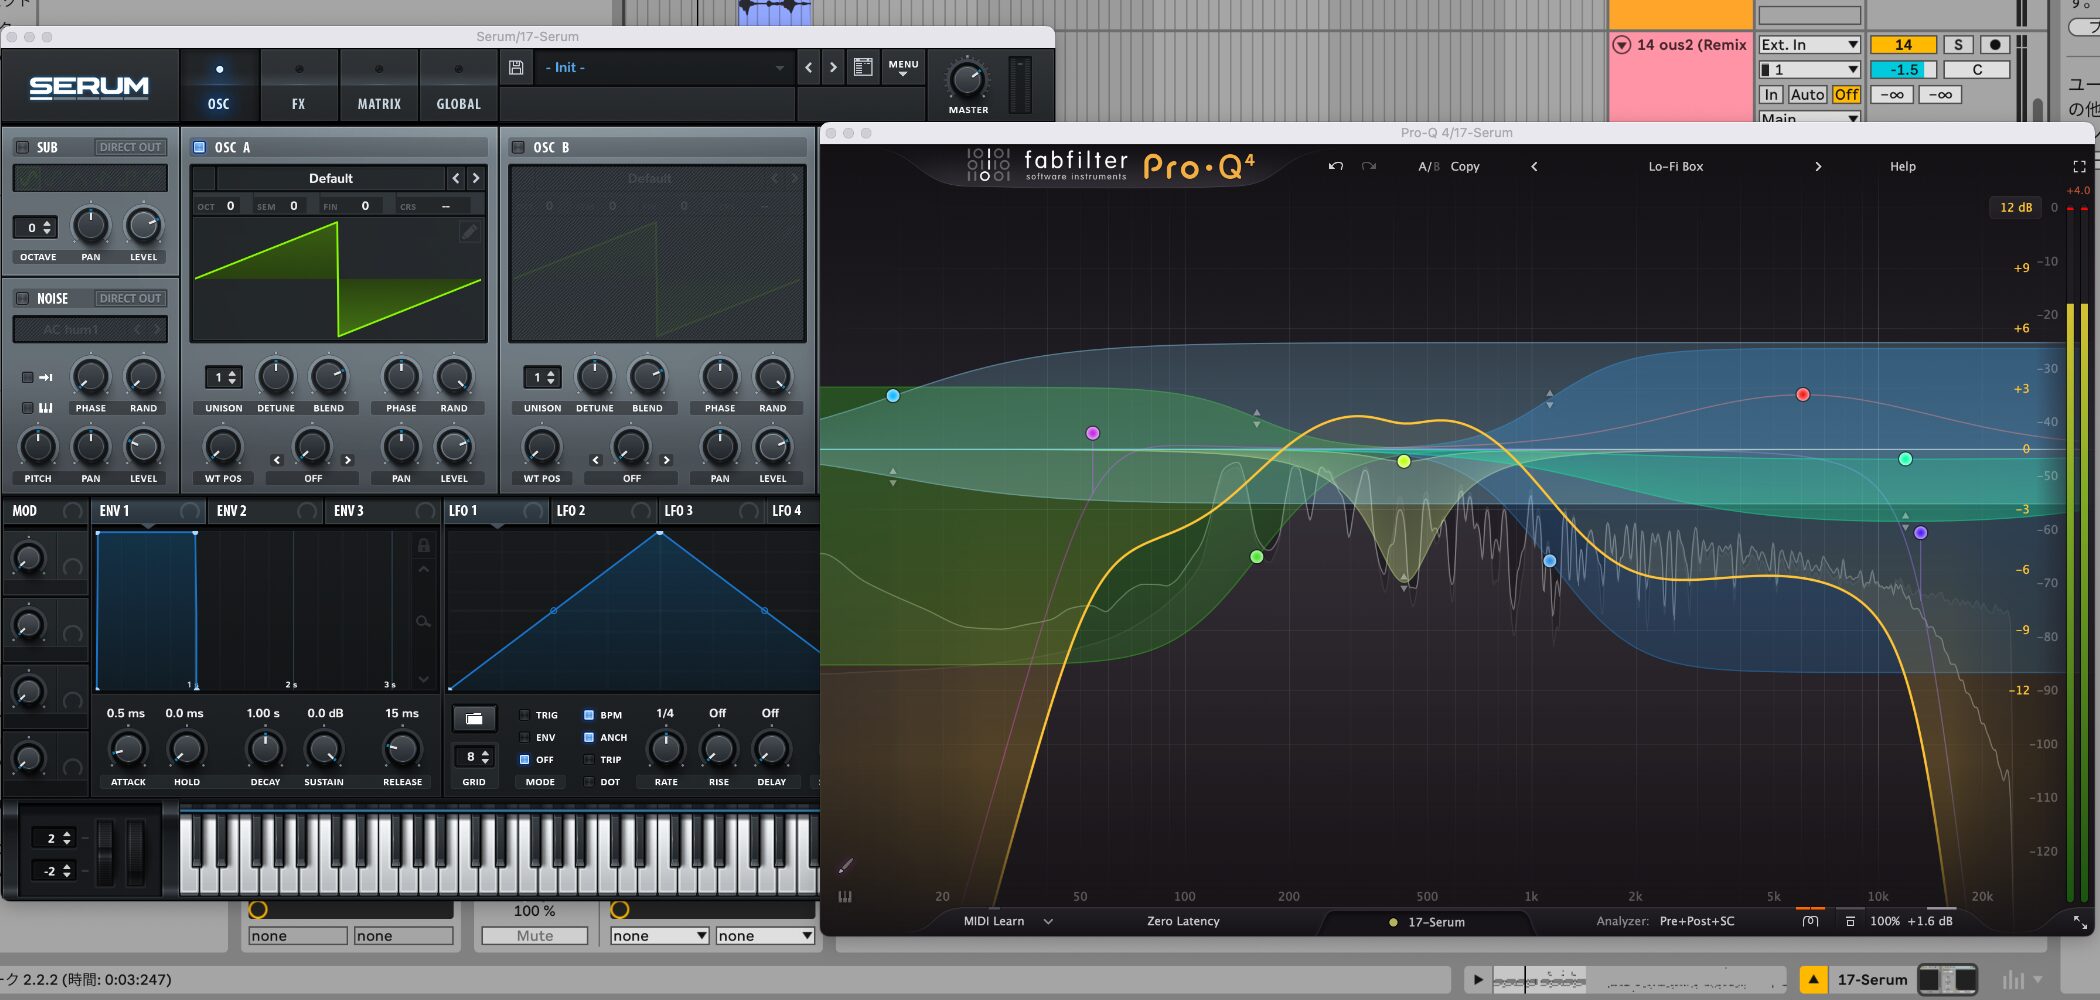Select next wavetable in OSC A
This screenshot has height=1000, width=2100.
pos(476,178)
